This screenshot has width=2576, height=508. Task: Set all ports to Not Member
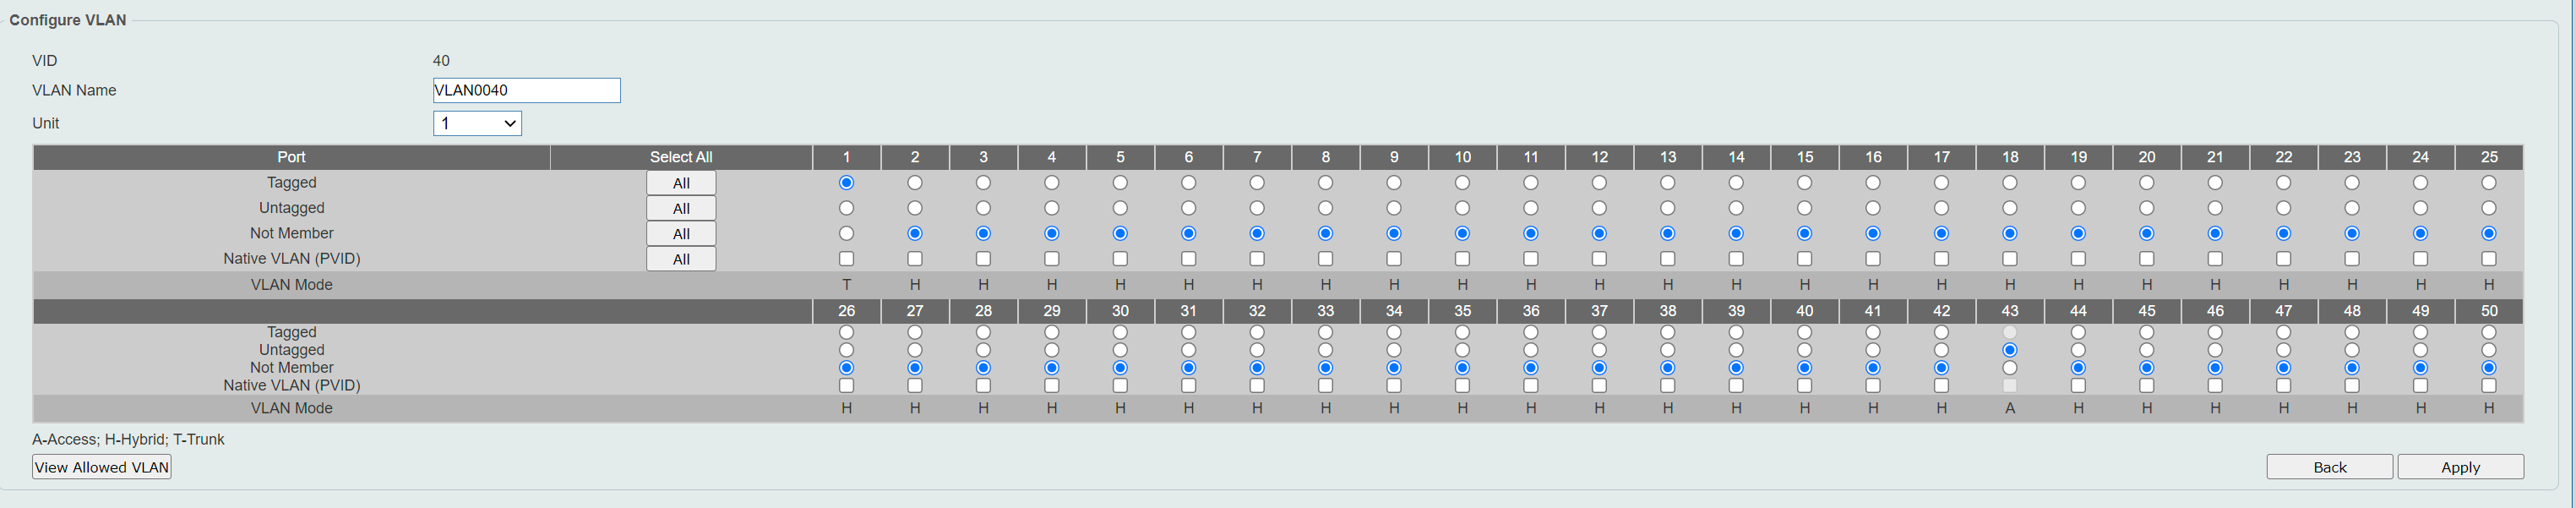point(681,234)
